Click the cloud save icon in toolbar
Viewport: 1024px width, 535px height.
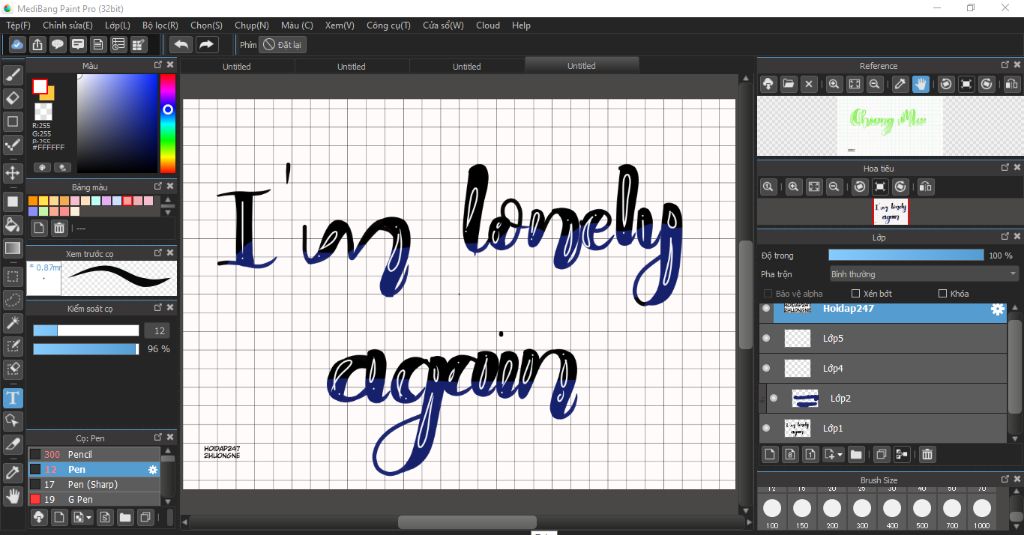point(17,44)
